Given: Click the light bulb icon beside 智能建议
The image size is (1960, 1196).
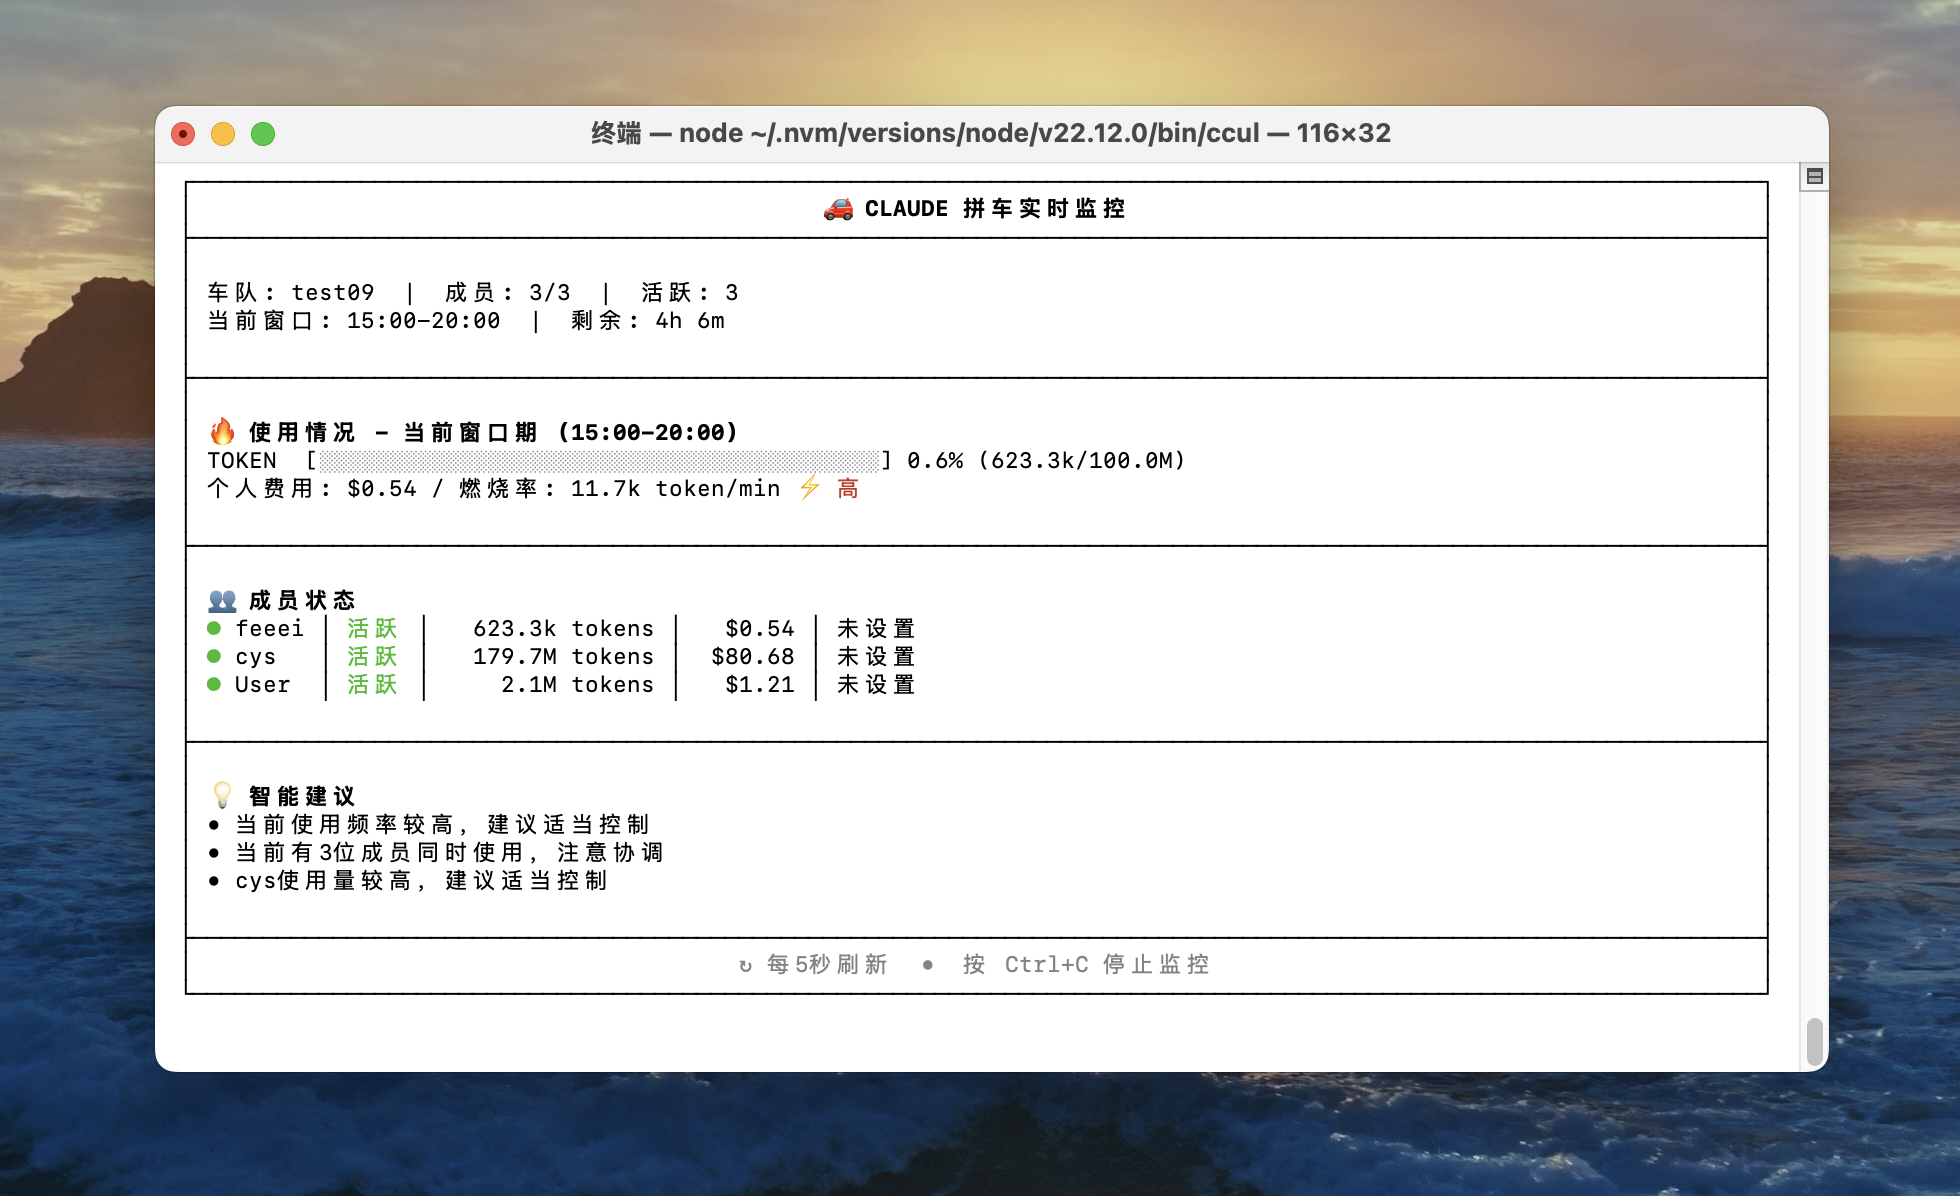Looking at the screenshot, I should click(x=222, y=796).
